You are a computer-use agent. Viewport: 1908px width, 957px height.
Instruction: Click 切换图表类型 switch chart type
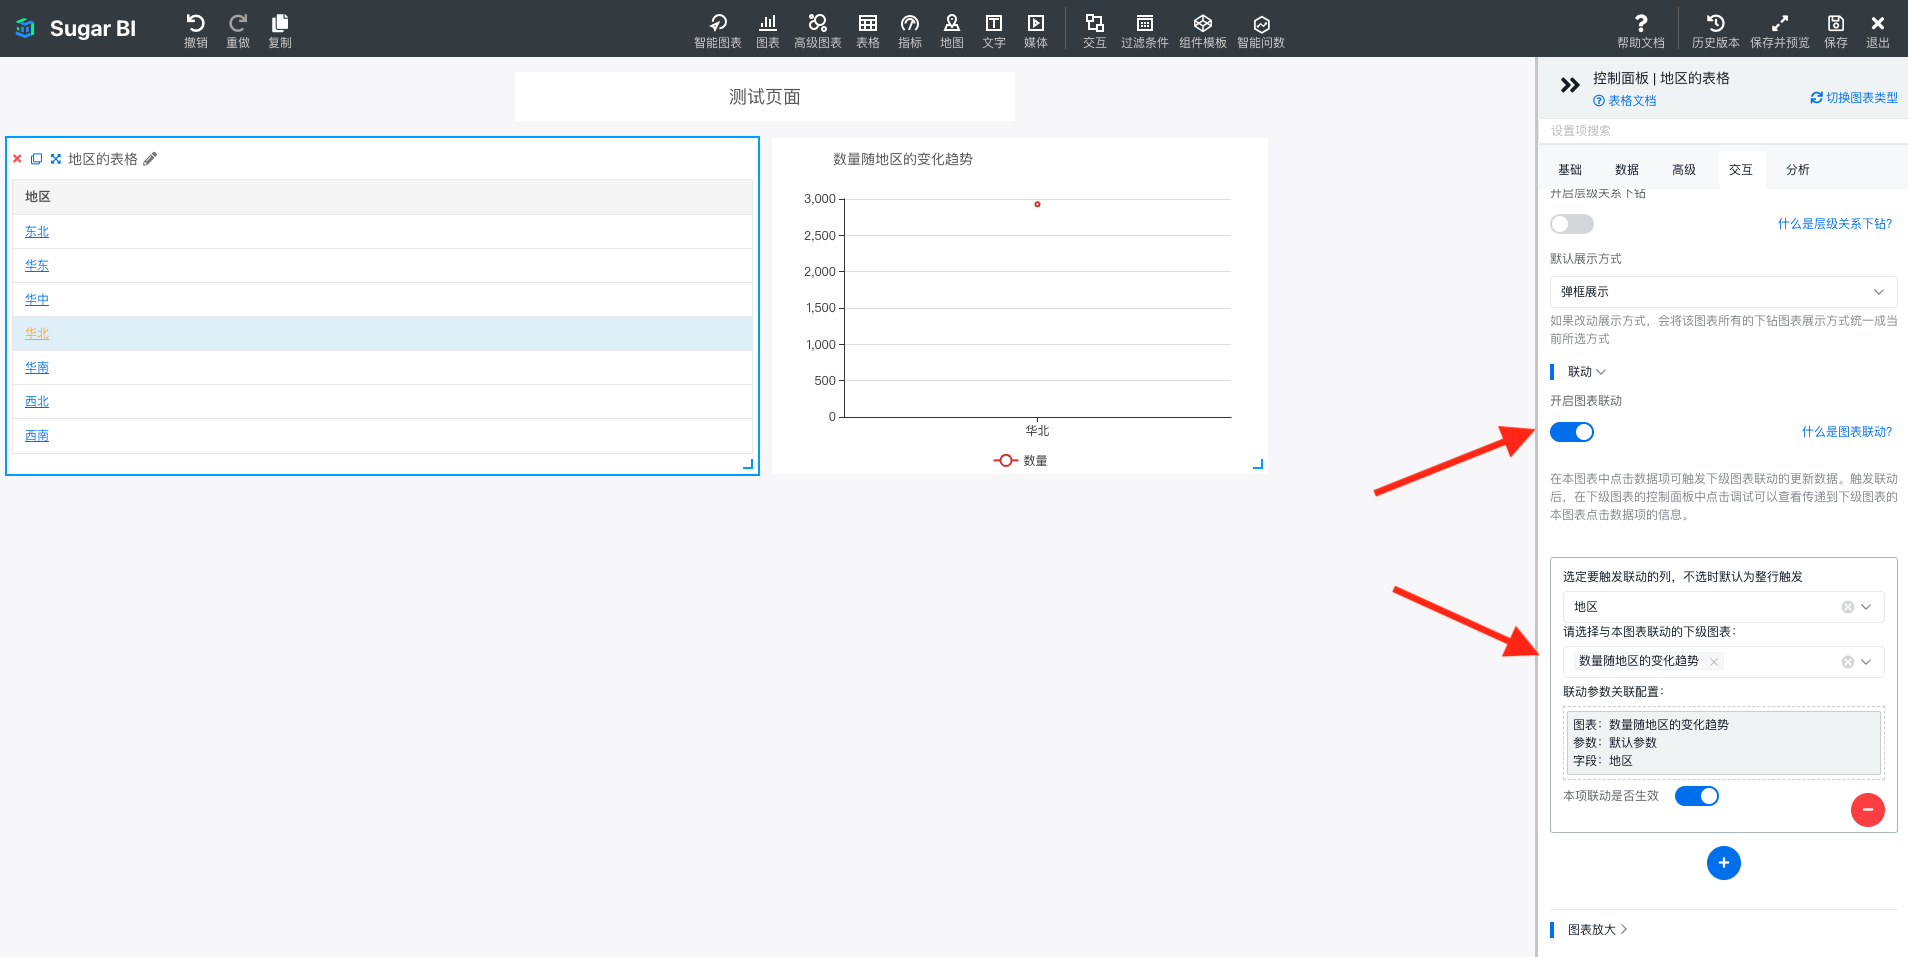[x=1854, y=98]
